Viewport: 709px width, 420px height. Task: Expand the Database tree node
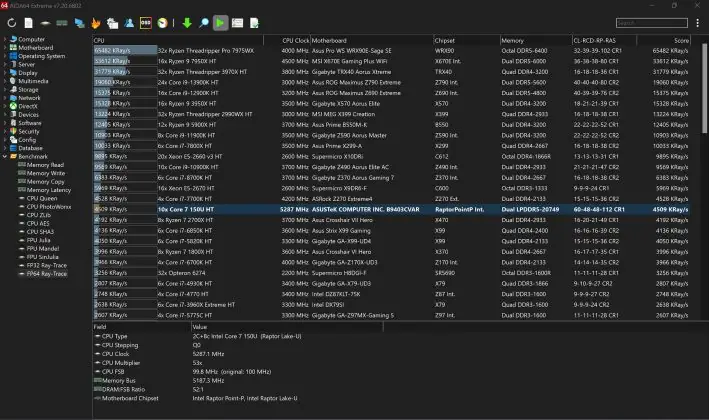point(5,148)
